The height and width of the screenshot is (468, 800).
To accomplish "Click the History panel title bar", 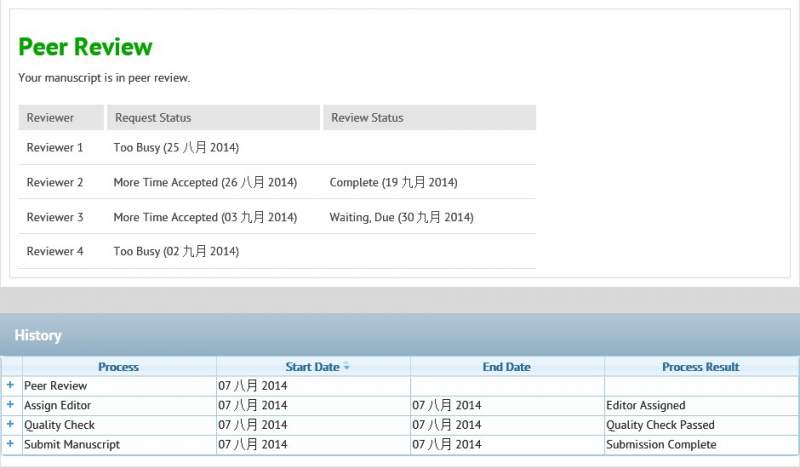I will pyautogui.click(x=400, y=335).
